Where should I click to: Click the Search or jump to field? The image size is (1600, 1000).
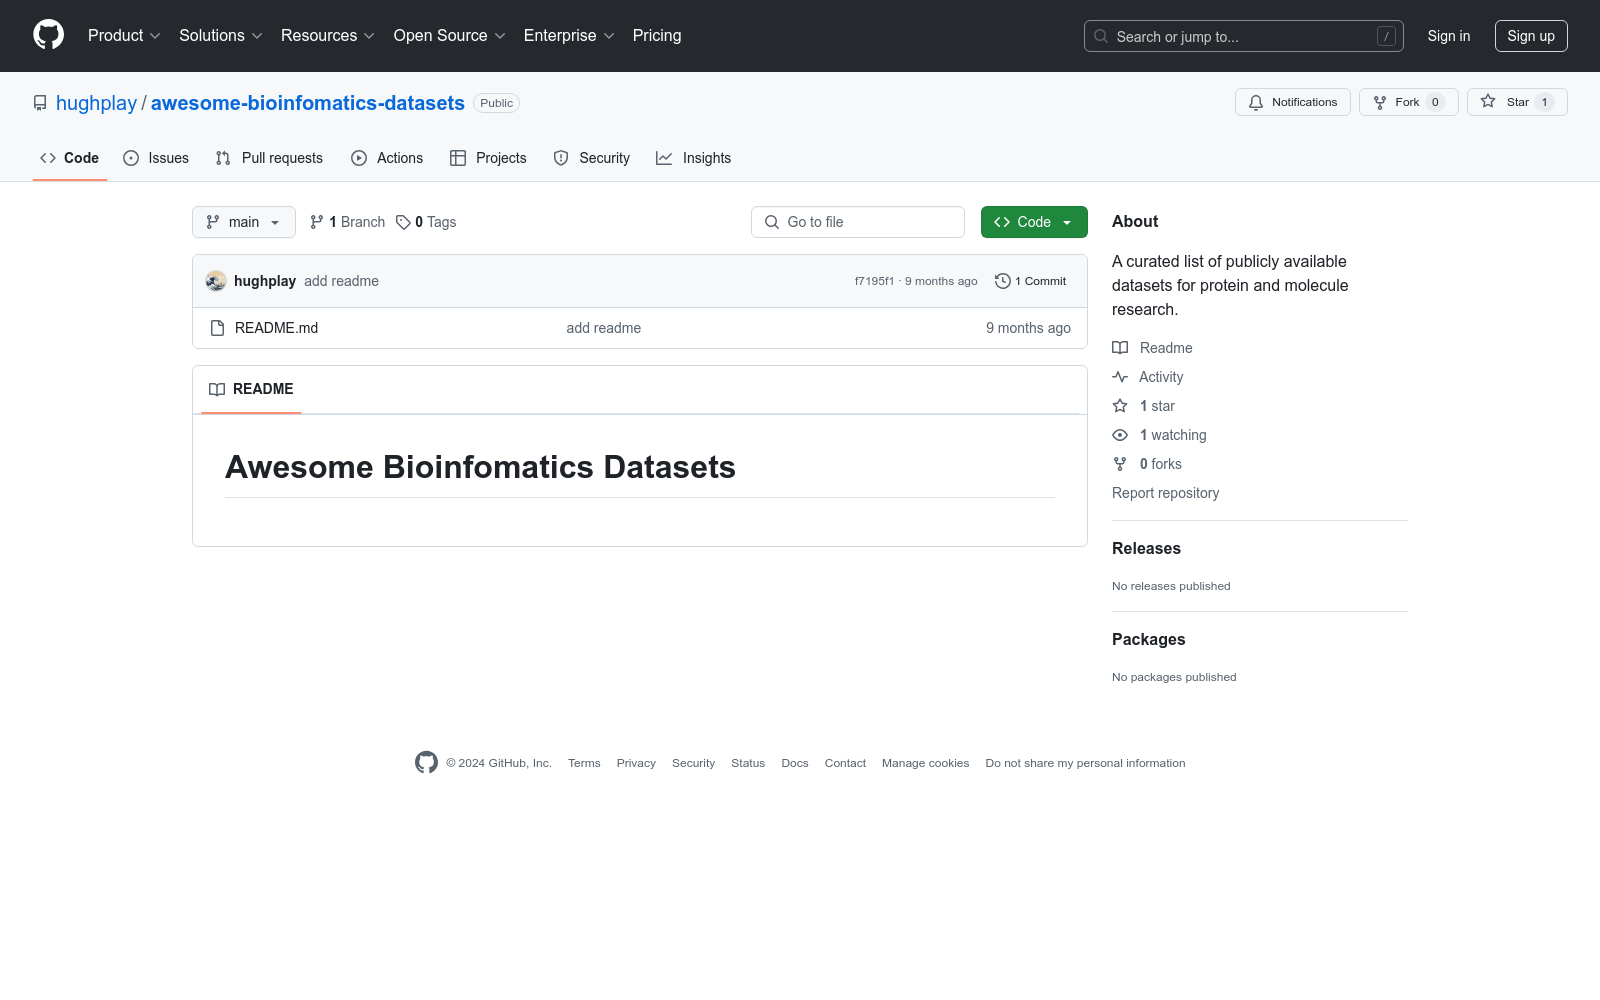point(1244,36)
